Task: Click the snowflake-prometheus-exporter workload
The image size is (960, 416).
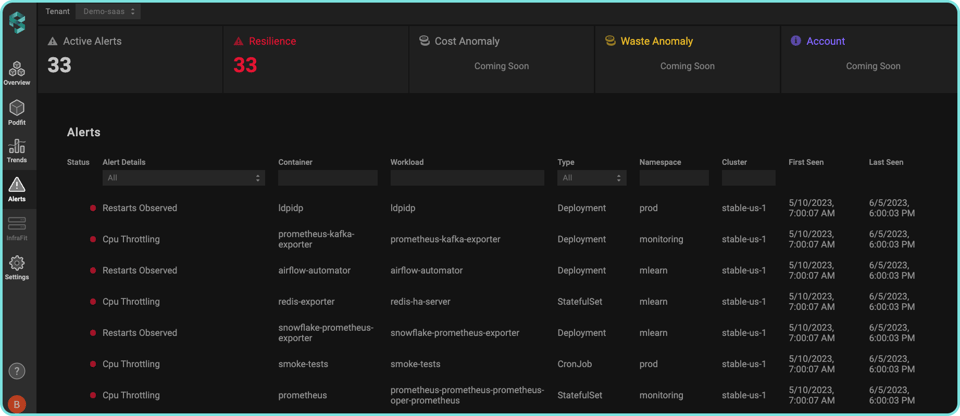Action: [455, 333]
